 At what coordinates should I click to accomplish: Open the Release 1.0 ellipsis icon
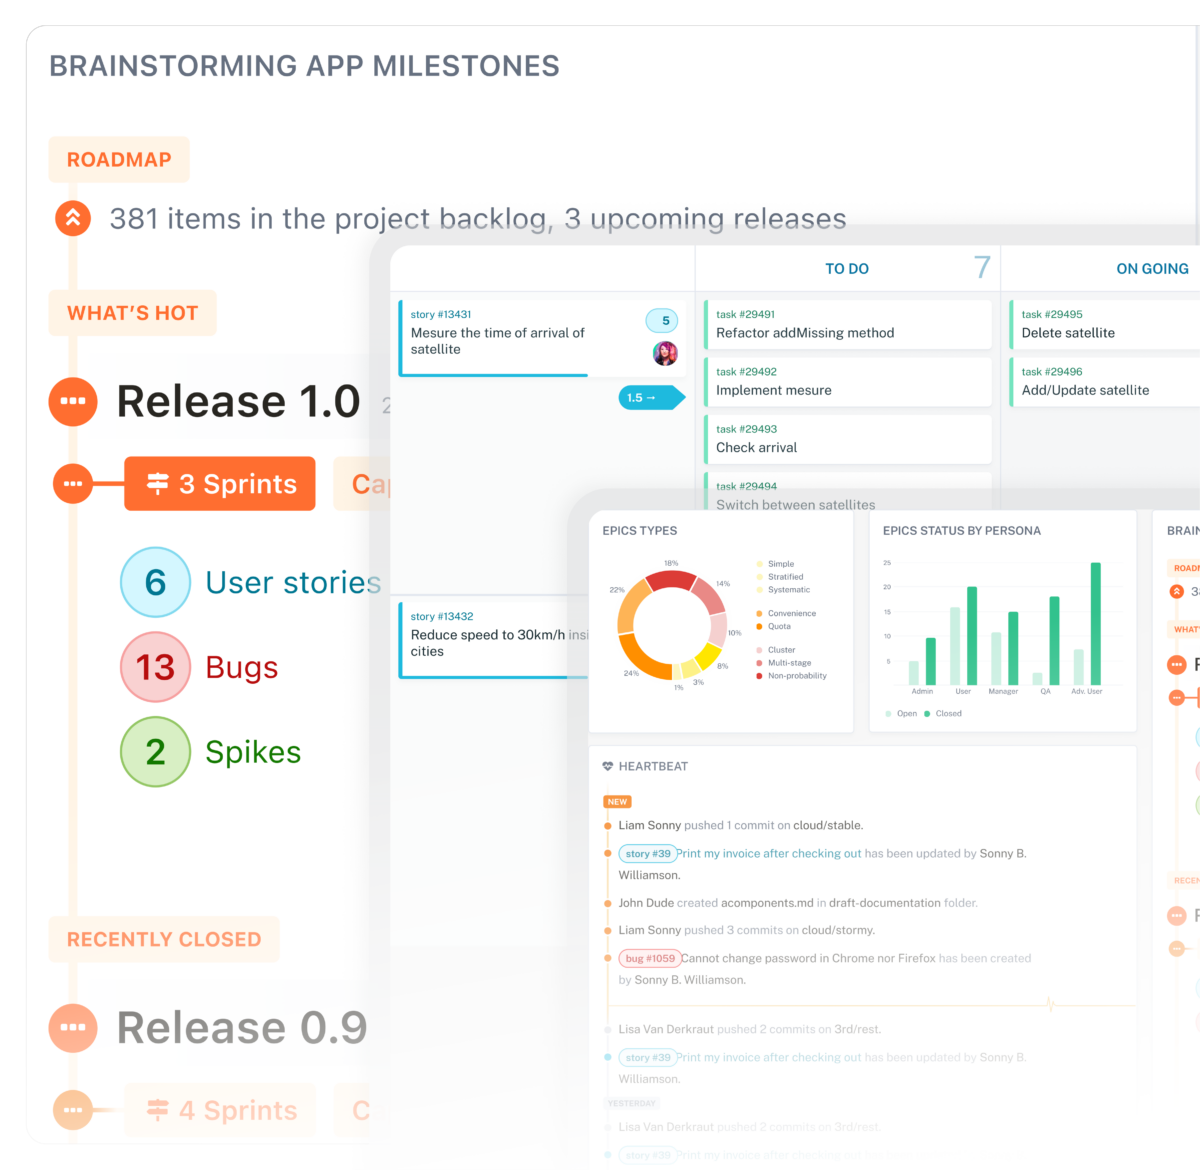pos(73,401)
